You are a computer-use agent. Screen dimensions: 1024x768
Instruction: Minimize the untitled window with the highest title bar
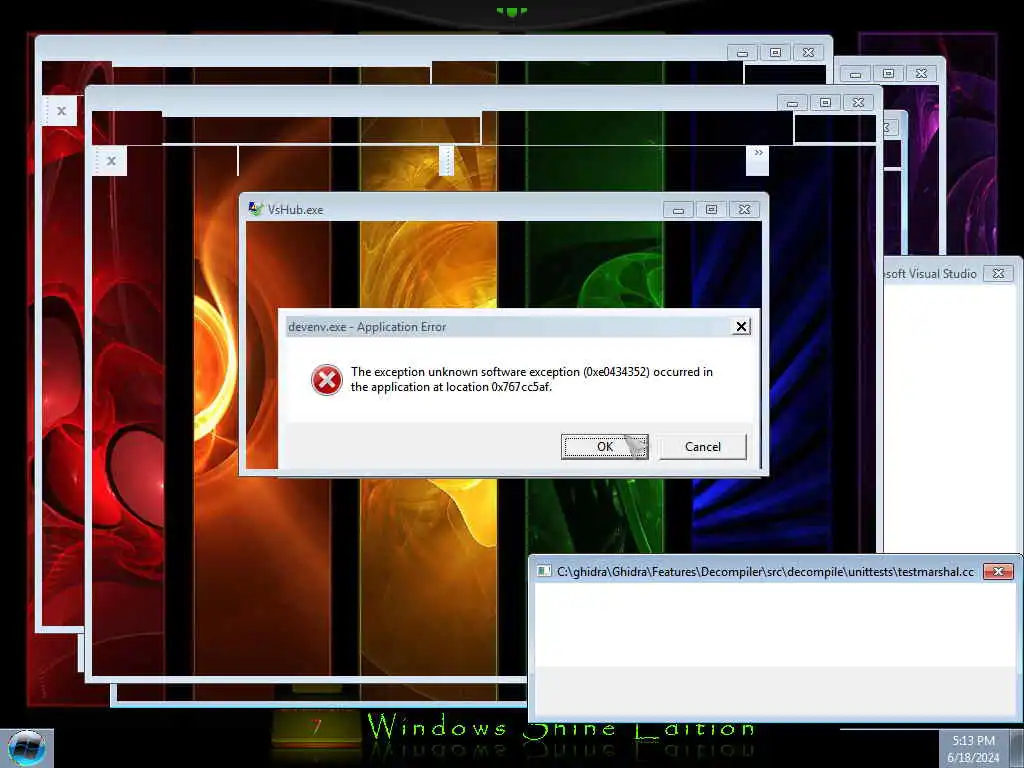point(743,53)
